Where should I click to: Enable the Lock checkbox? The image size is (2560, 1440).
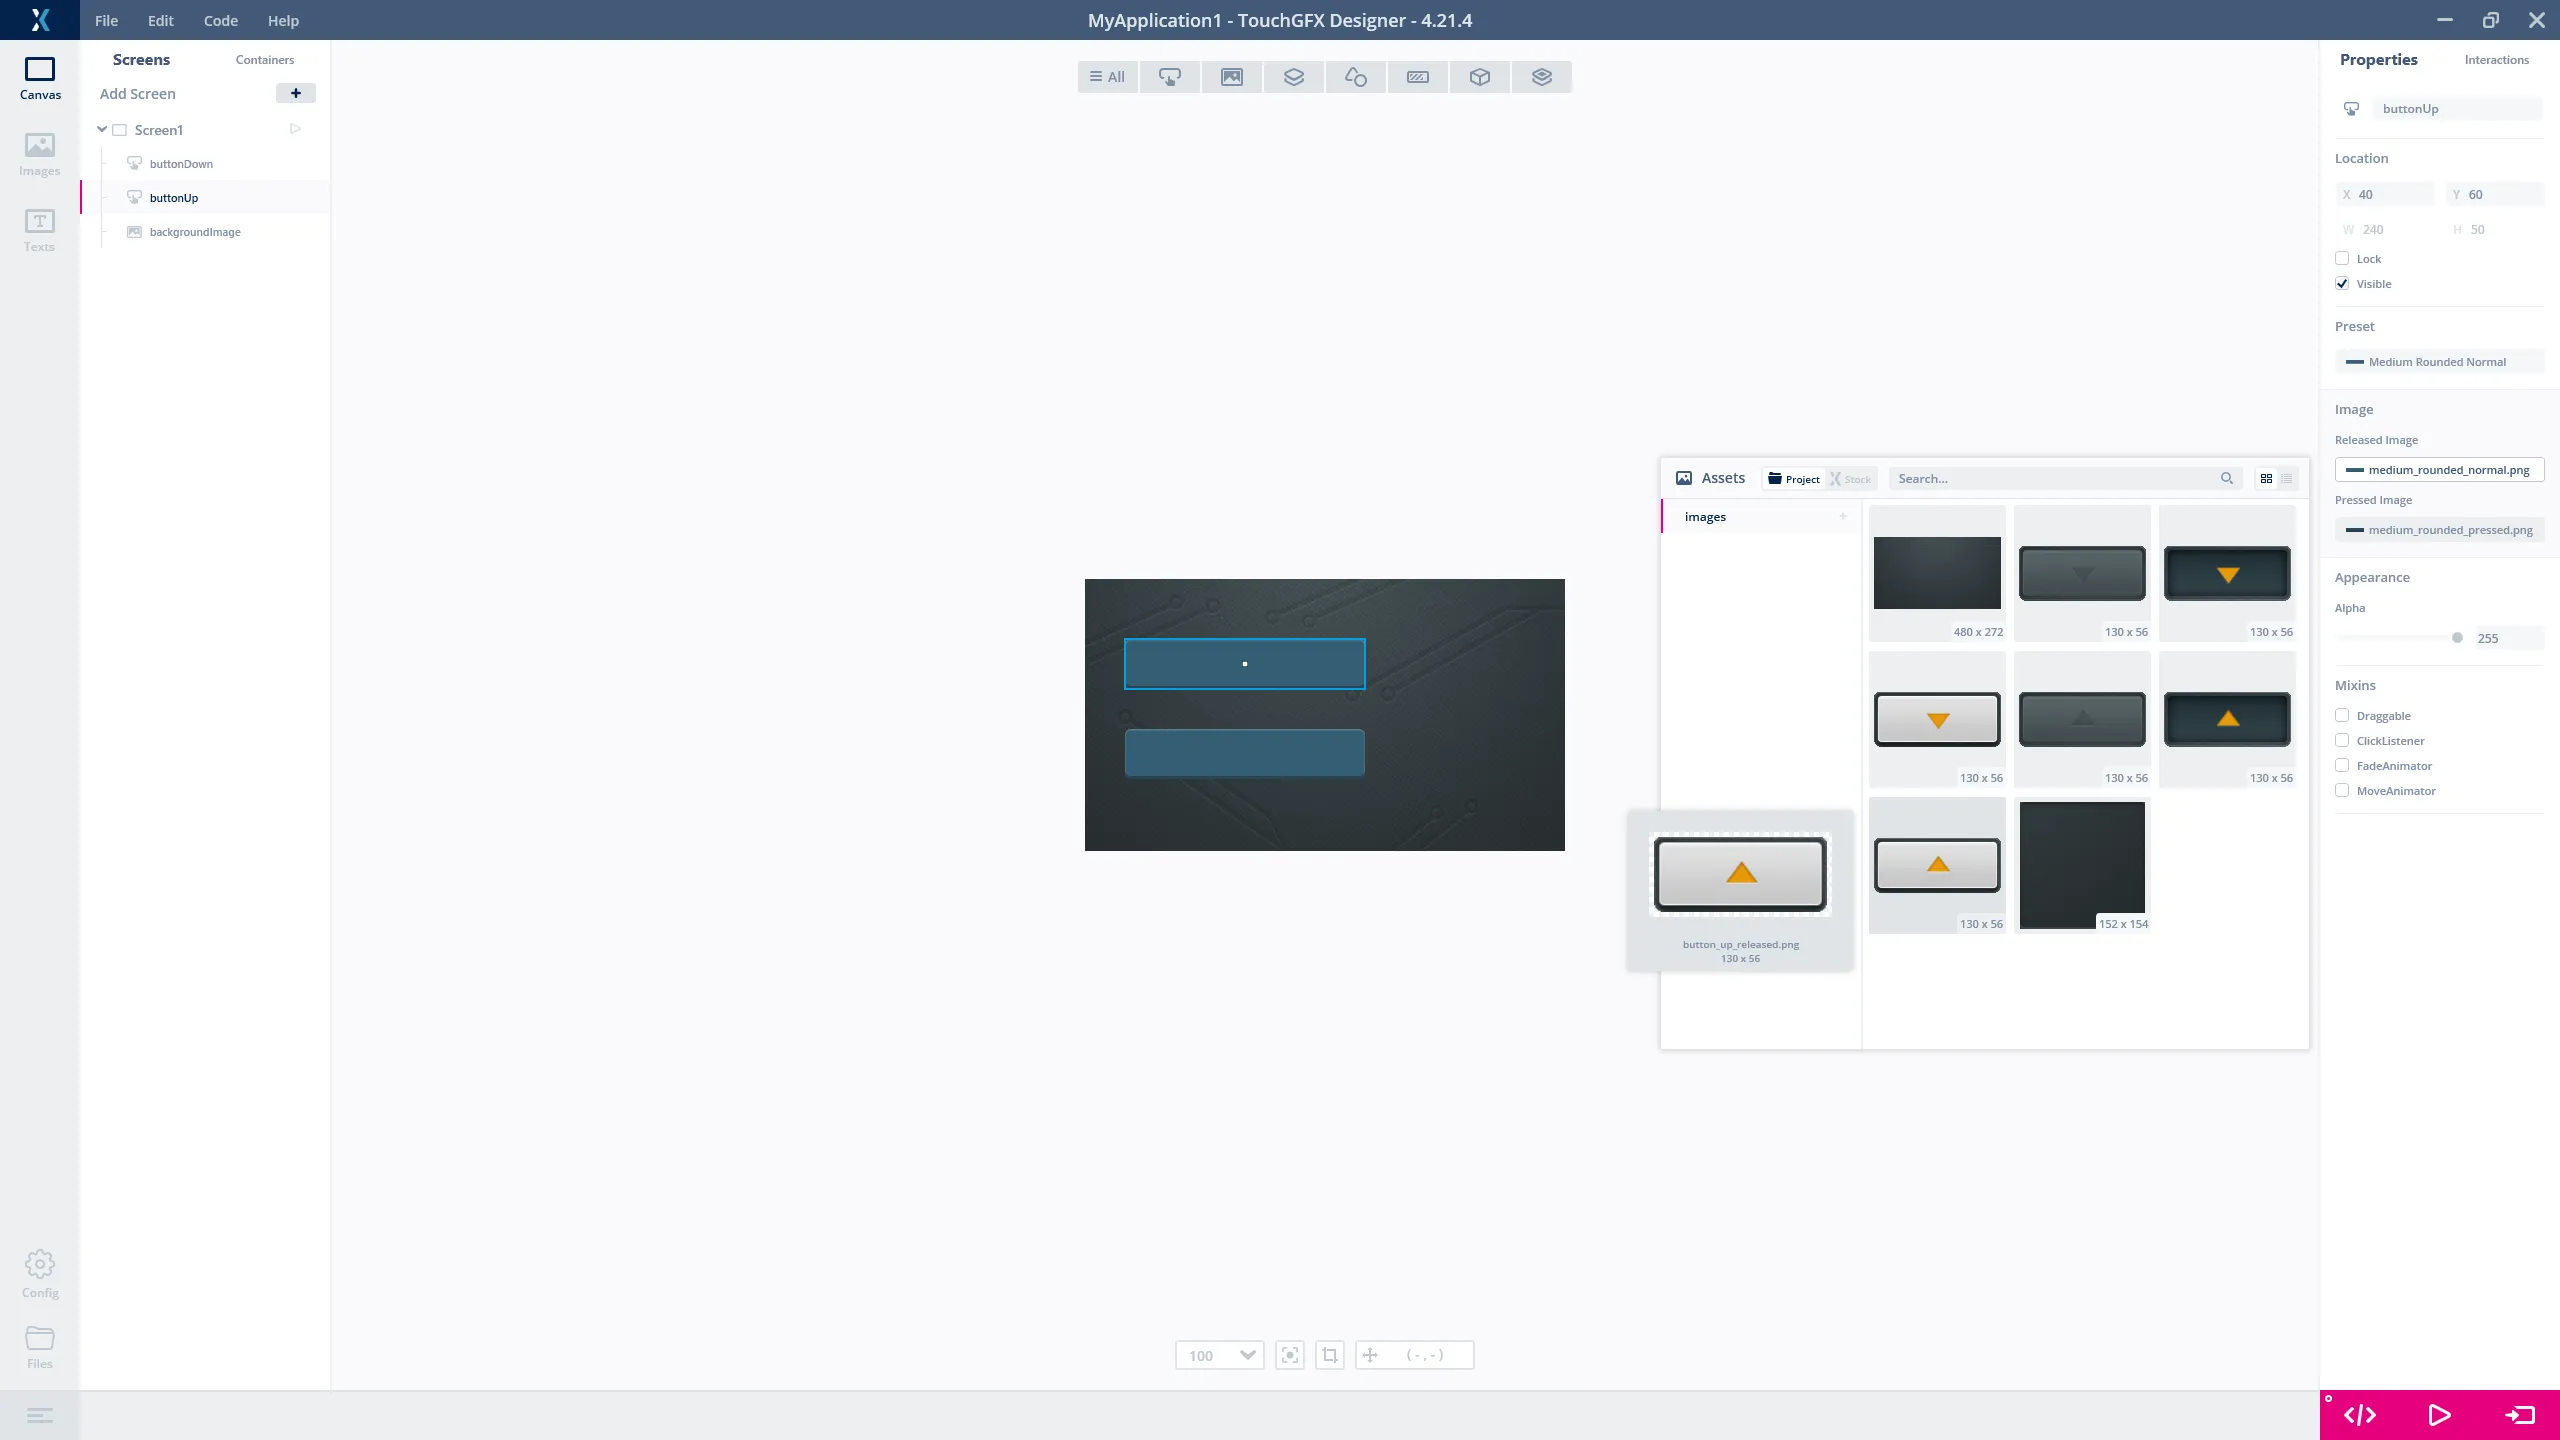[2342, 259]
